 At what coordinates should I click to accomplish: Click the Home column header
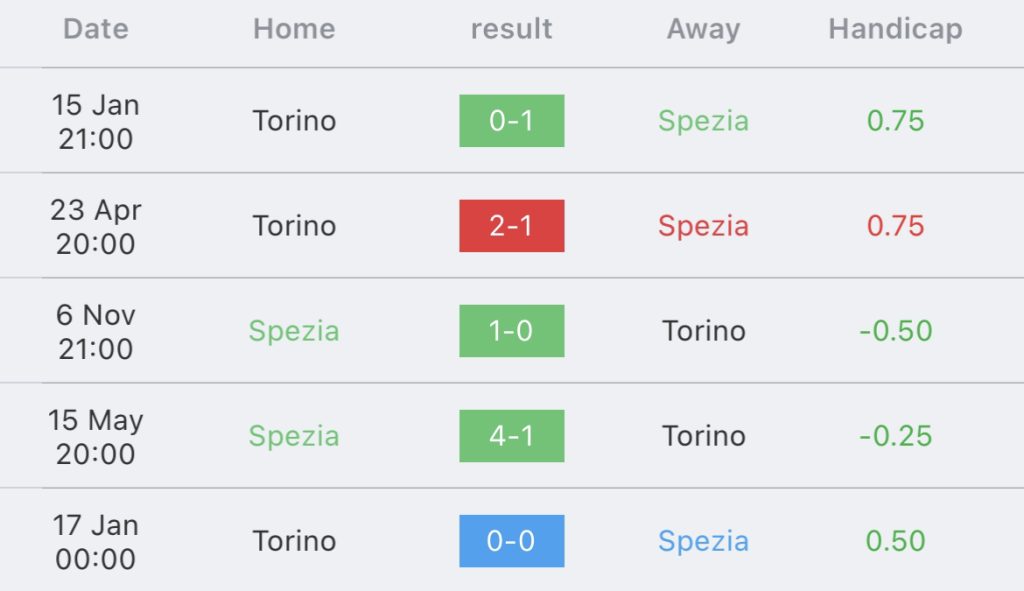click(294, 29)
